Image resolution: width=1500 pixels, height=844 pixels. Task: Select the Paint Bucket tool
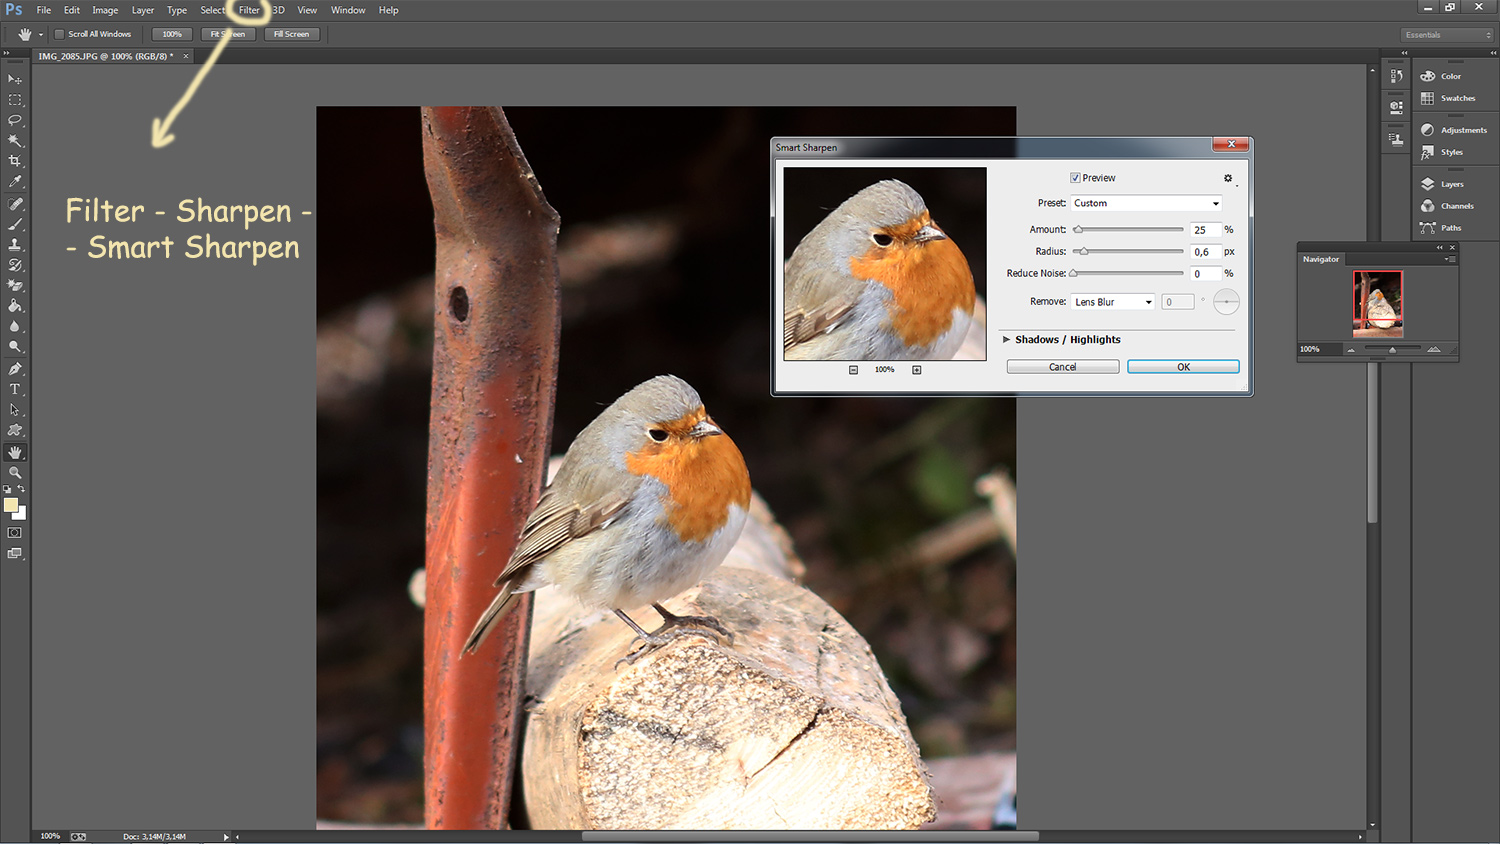click(15, 306)
